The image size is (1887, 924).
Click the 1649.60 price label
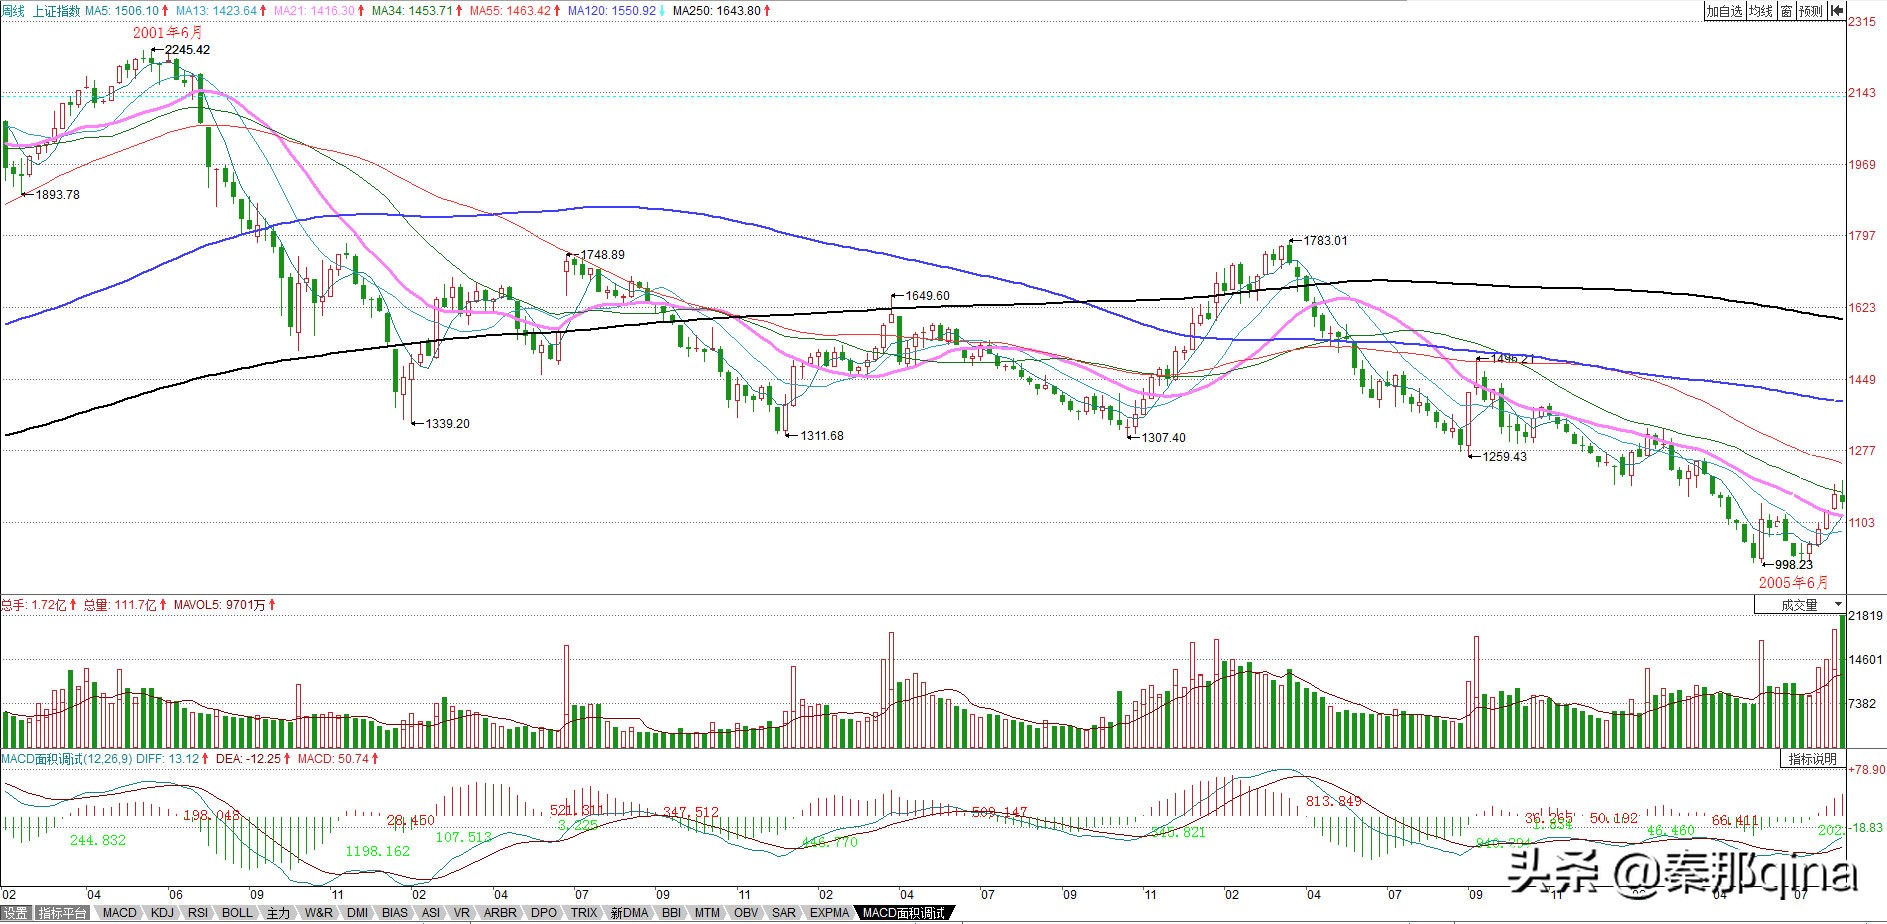pyautogui.click(x=927, y=296)
